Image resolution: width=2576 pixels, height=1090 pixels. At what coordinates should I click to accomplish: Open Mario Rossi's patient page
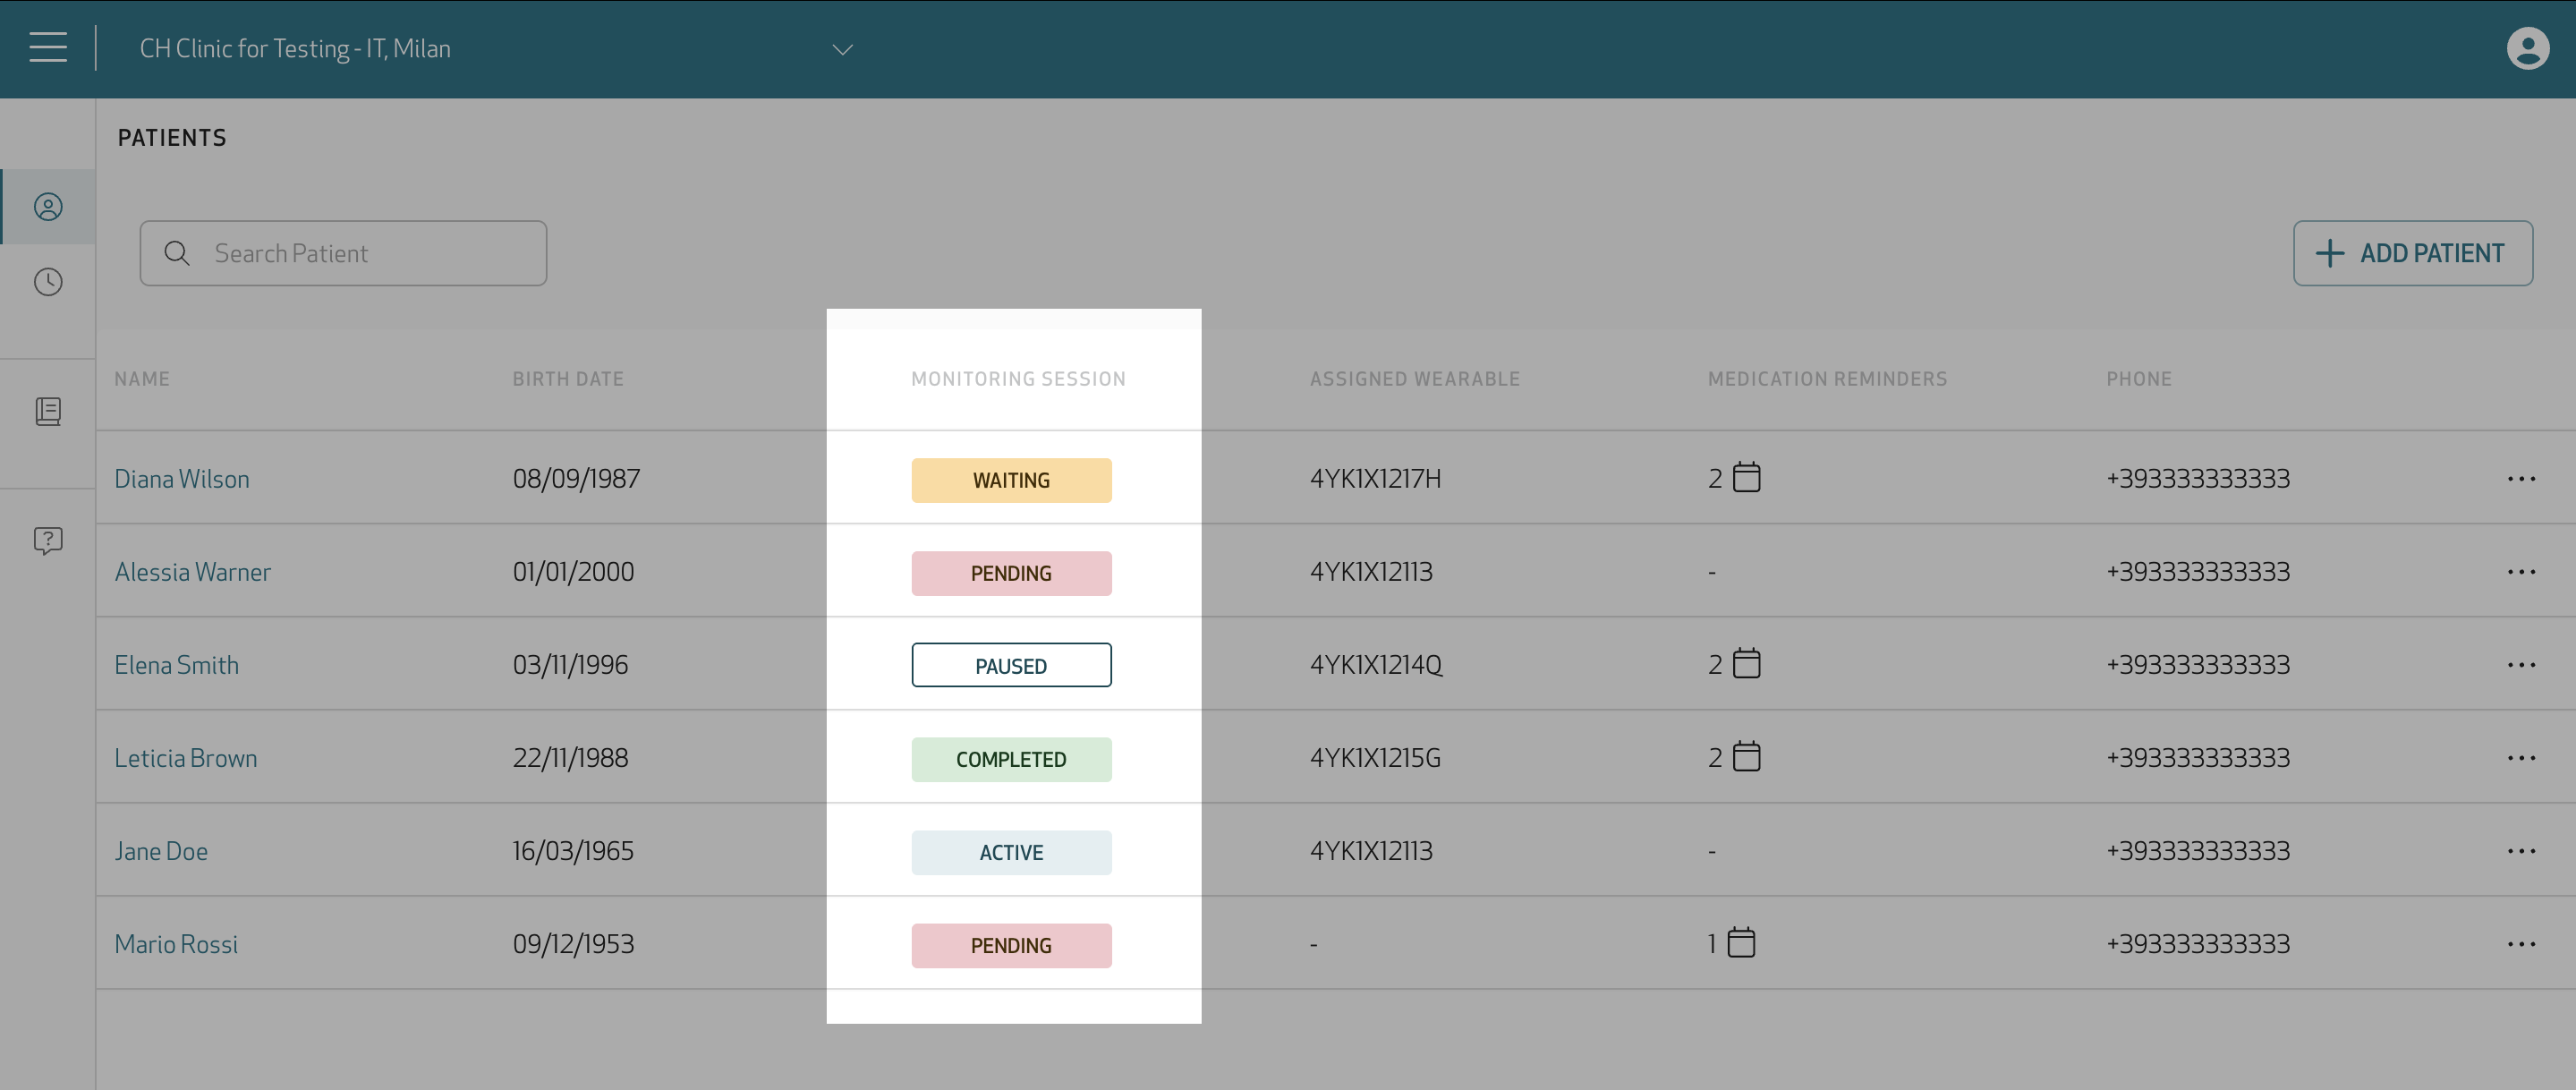click(176, 943)
